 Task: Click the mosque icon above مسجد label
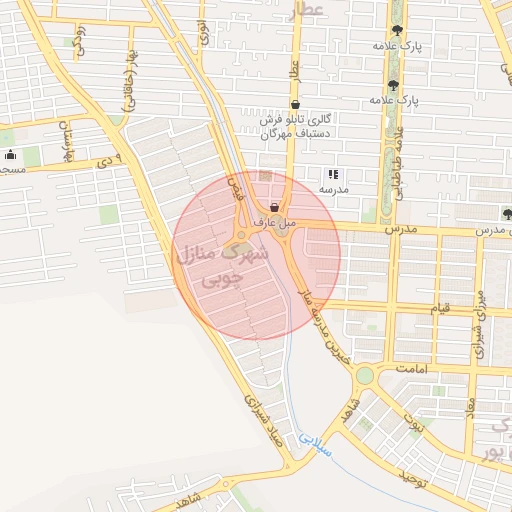coord(11,155)
